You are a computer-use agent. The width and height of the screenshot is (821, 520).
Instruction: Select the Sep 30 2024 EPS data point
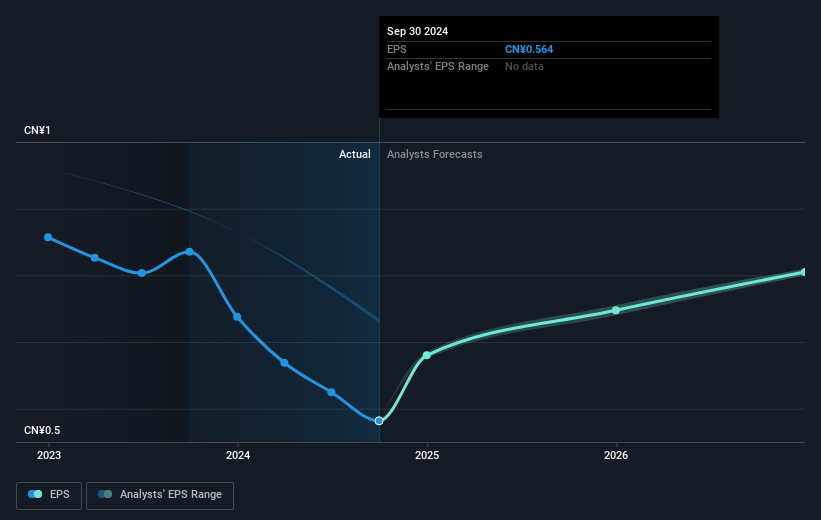(x=379, y=421)
